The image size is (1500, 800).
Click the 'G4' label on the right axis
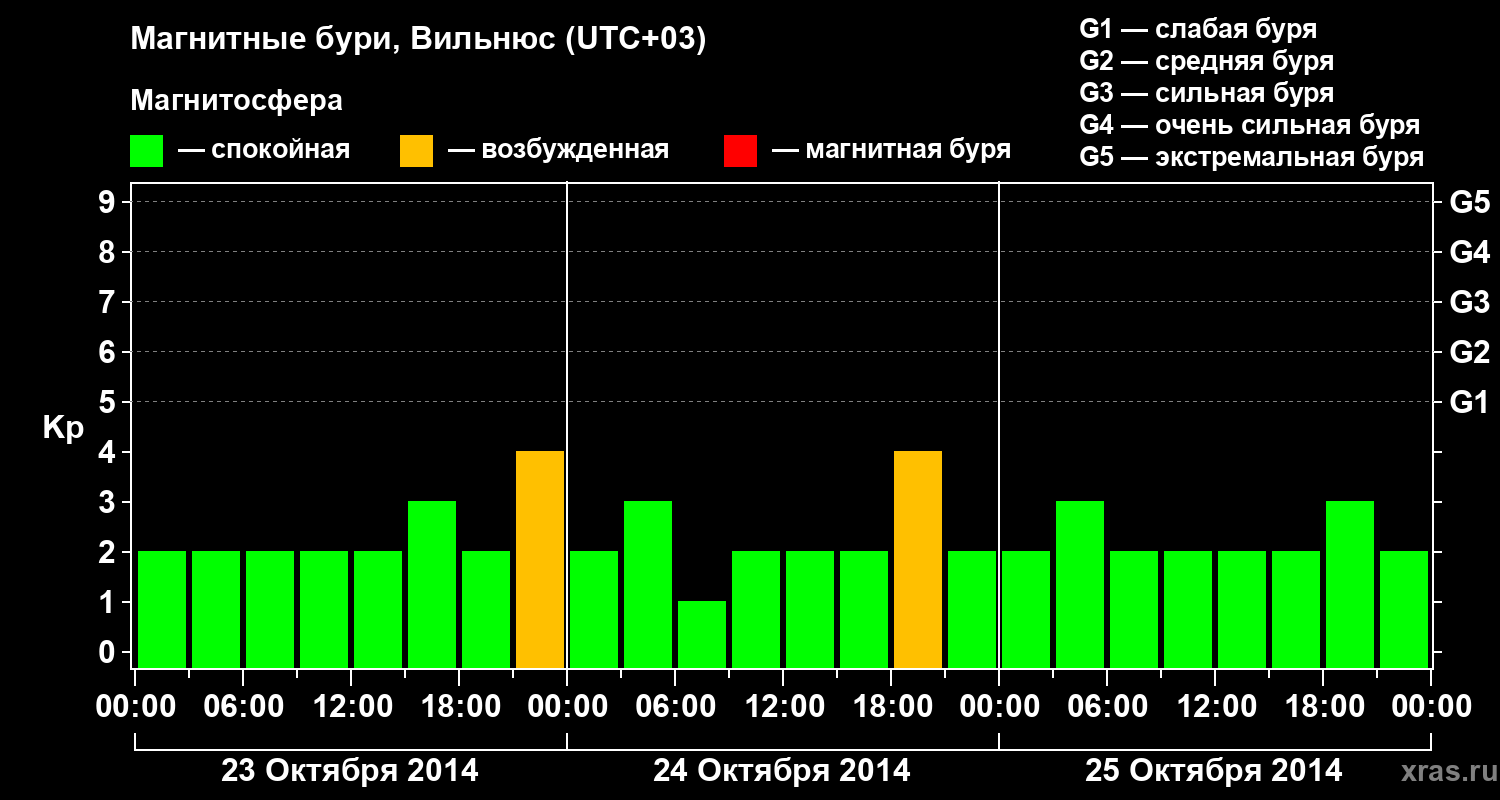pyautogui.click(x=1469, y=252)
